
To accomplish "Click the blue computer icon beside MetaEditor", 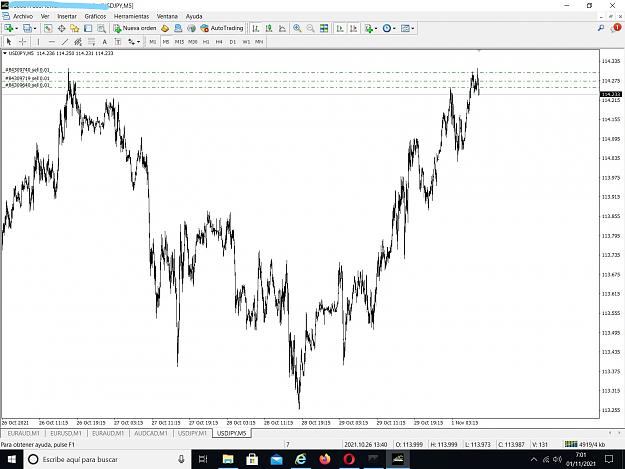I will coord(178,28).
